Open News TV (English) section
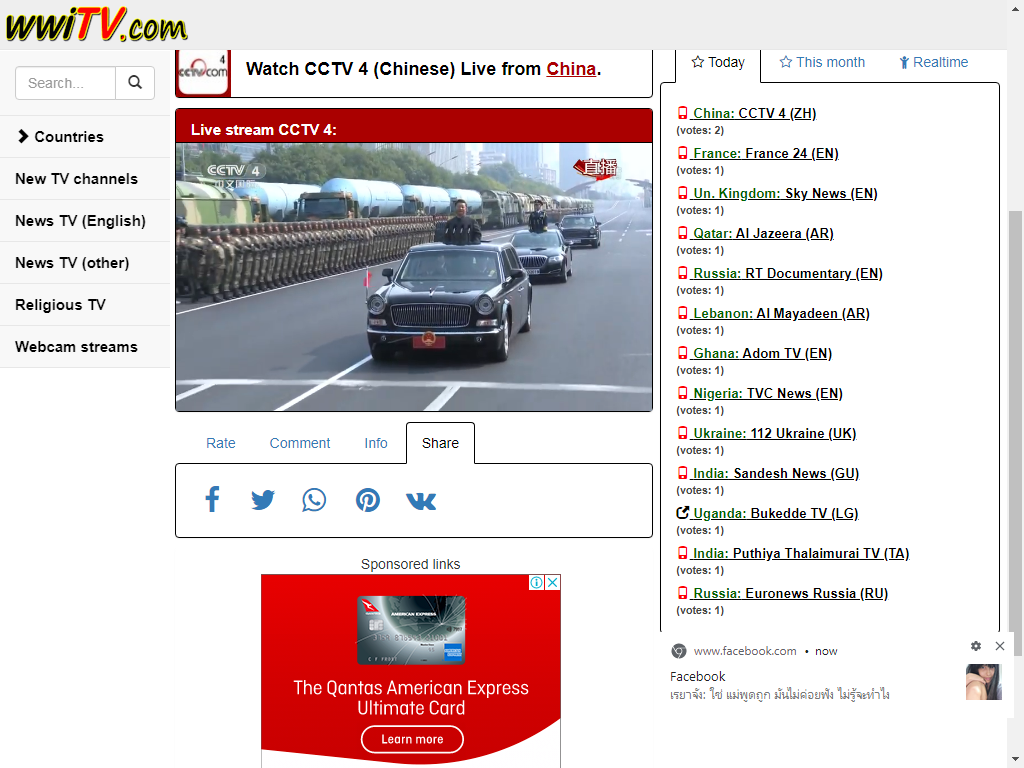 pos(85,221)
